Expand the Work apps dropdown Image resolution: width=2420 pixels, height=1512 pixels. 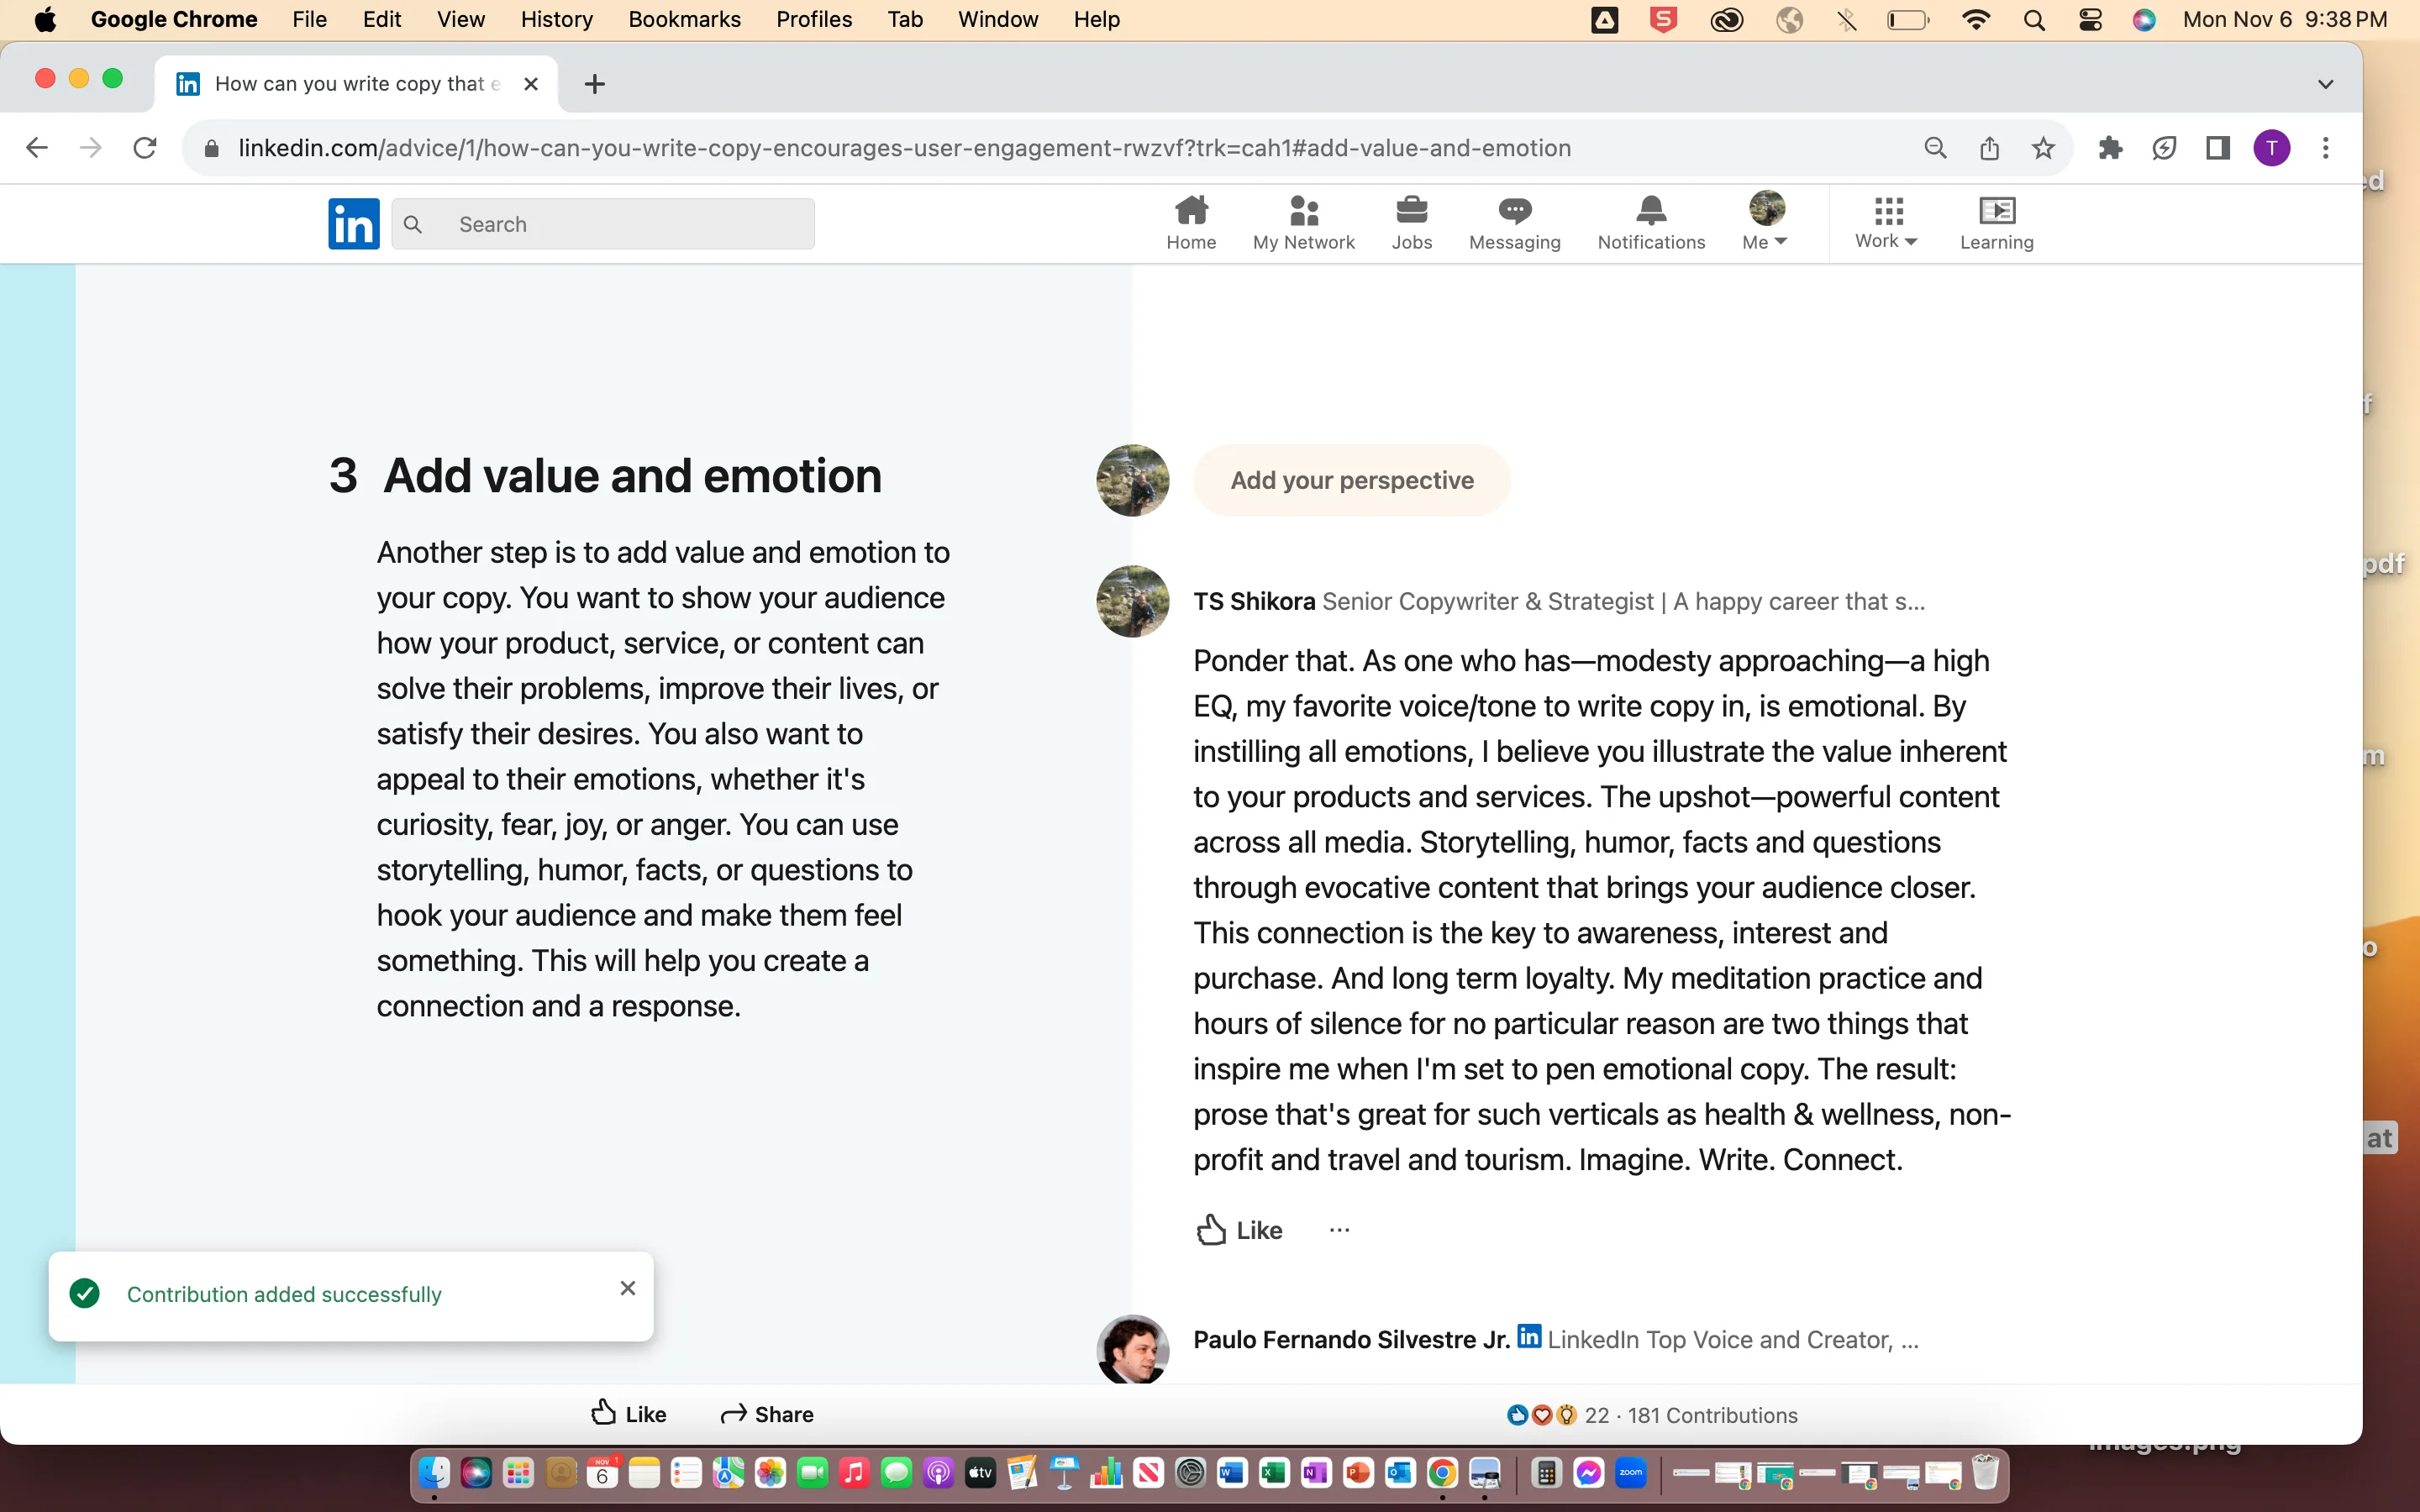[x=1886, y=223]
